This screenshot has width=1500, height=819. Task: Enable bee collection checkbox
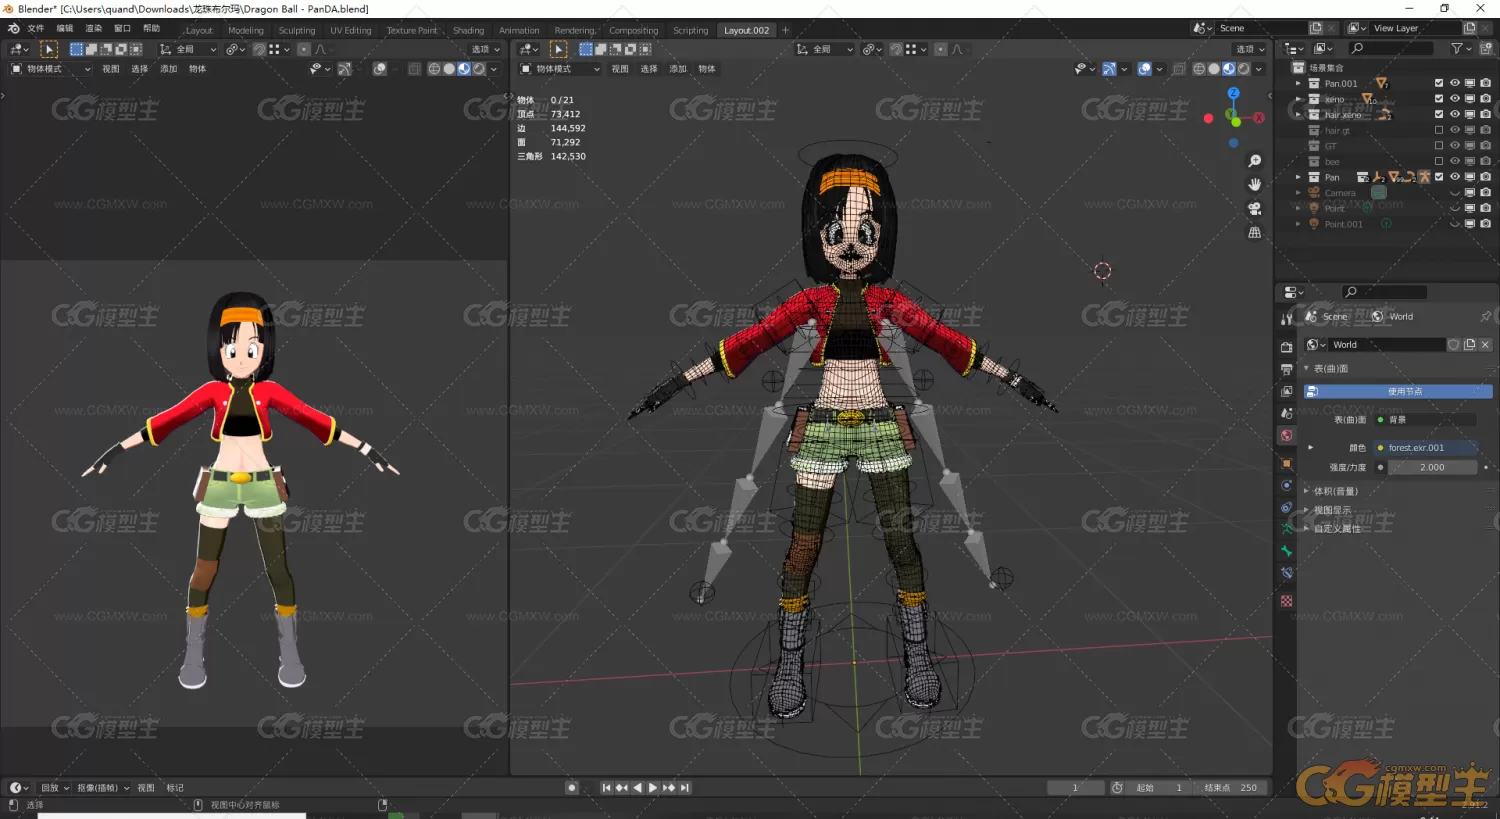click(x=1439, y=161)
